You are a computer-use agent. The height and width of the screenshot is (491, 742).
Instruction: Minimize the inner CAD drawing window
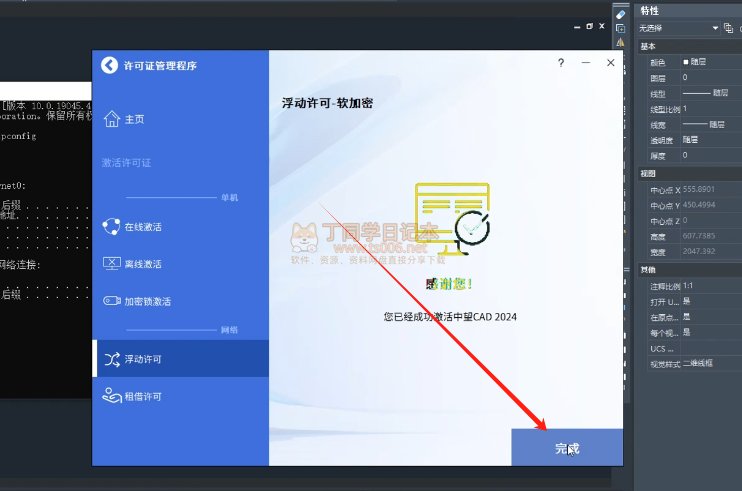[x=577, y=27]
